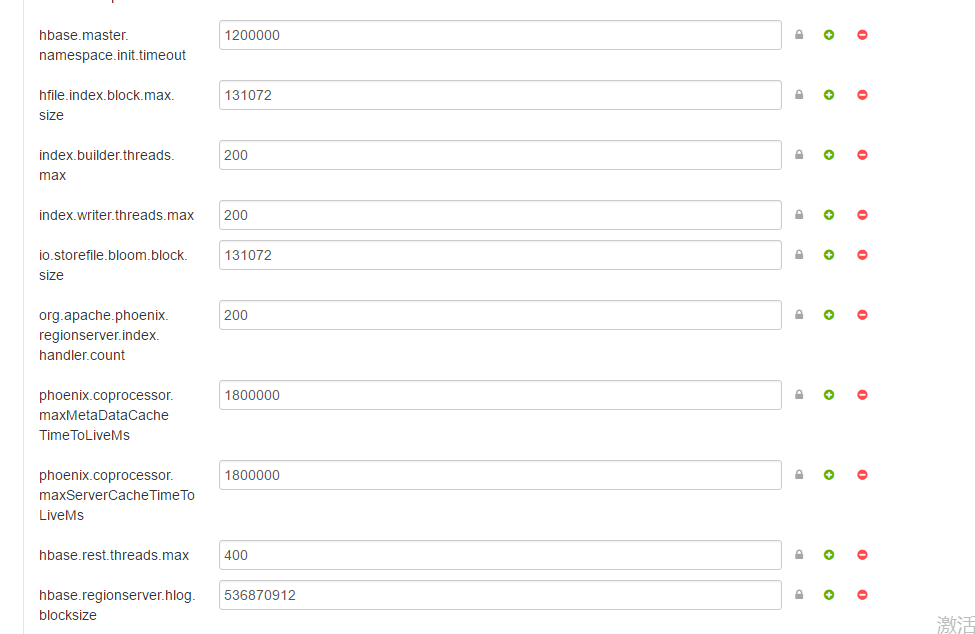Viewport: 975px width, 634px height.
Task: Edit the index.builder.threads.max value field
Action: pos(500,155)
